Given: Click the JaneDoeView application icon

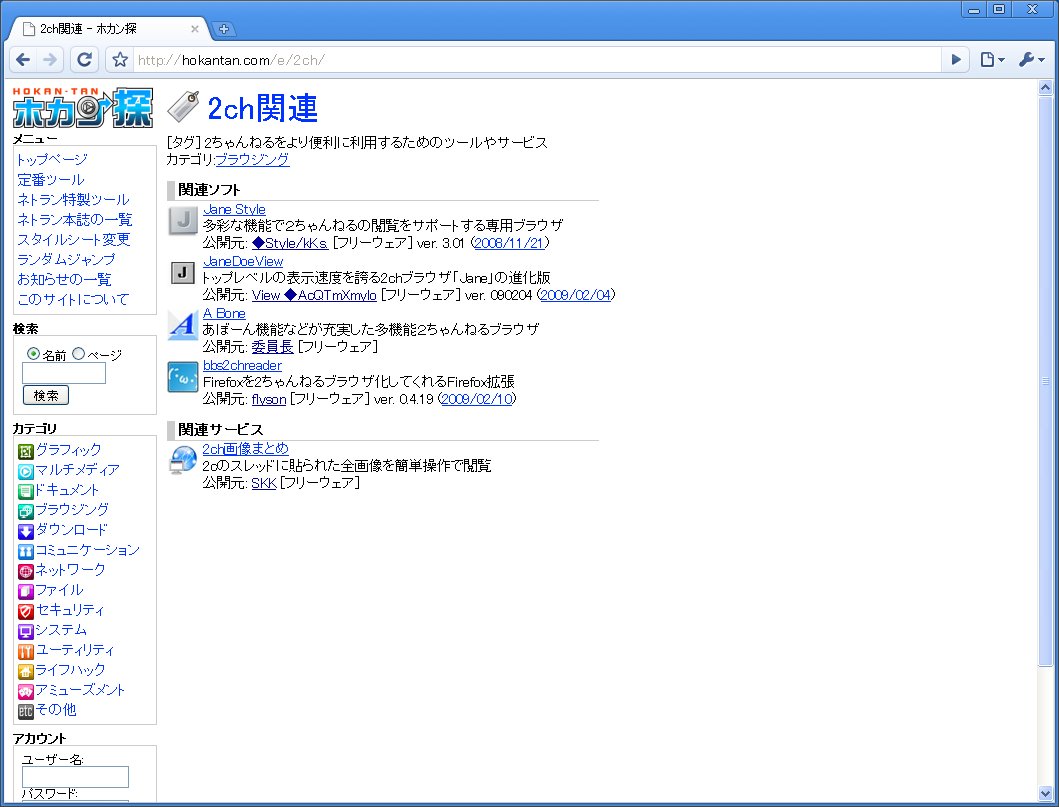Looking at the screenshot, I should point(182,272).
